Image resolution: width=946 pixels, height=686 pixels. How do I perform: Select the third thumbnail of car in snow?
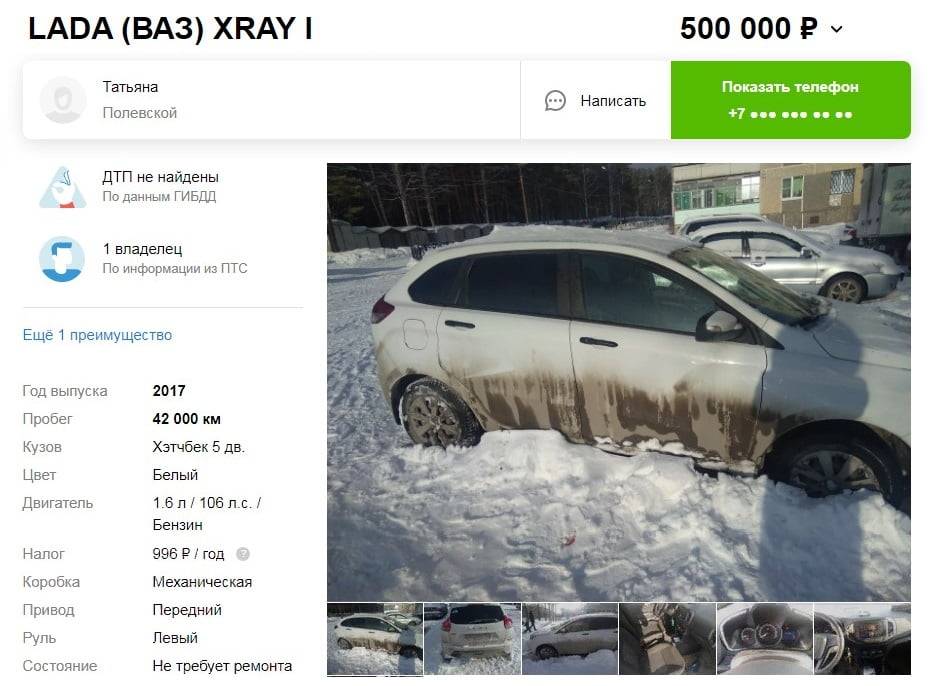570,639
